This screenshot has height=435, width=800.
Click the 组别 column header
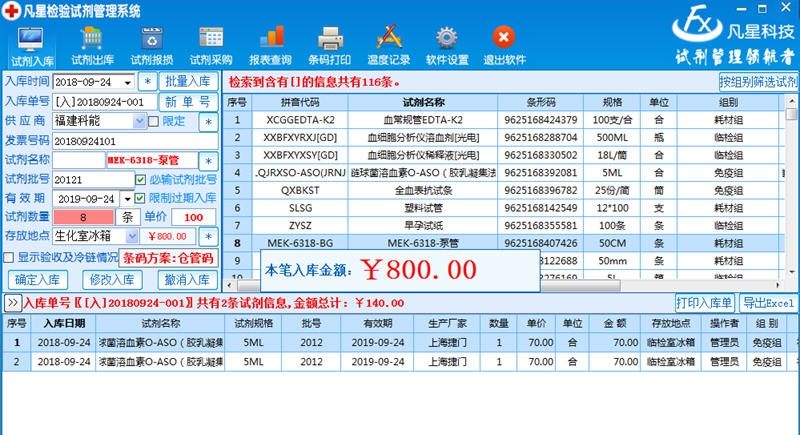coord(728,103)
